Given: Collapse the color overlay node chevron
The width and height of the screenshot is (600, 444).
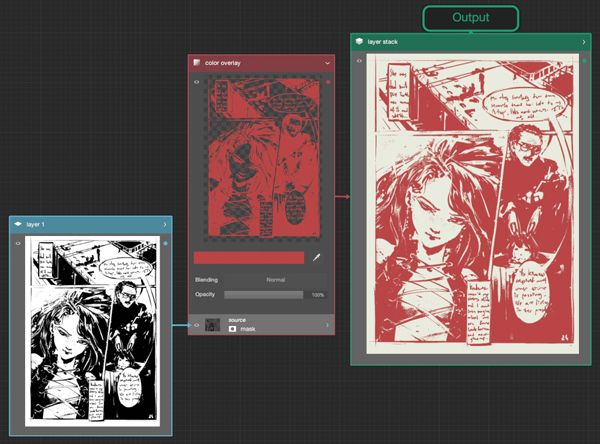Looking at the screenshot, I should pos(328,63).
